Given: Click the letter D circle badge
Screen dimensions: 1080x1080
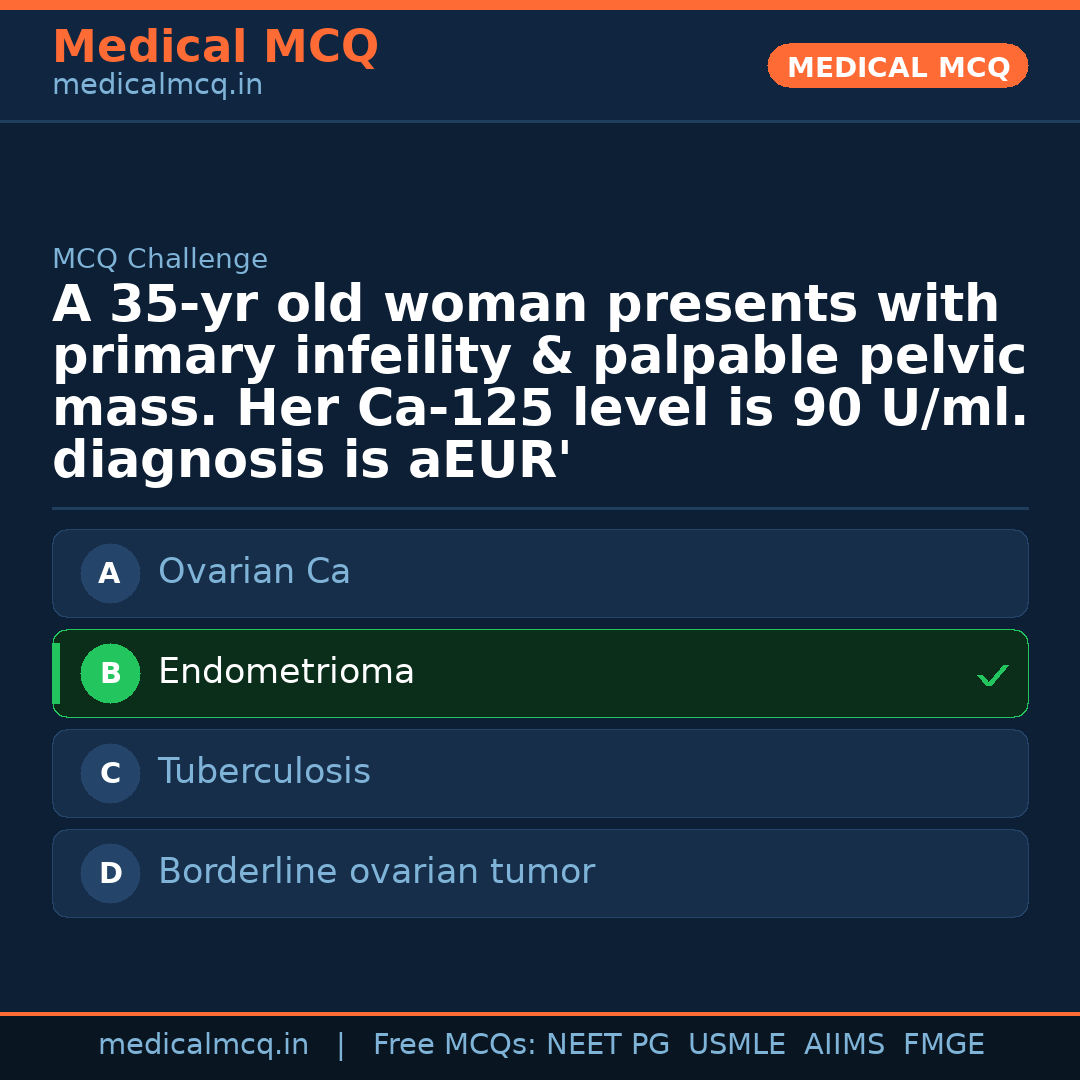Looking at the screenshot, I should [110, 873].
